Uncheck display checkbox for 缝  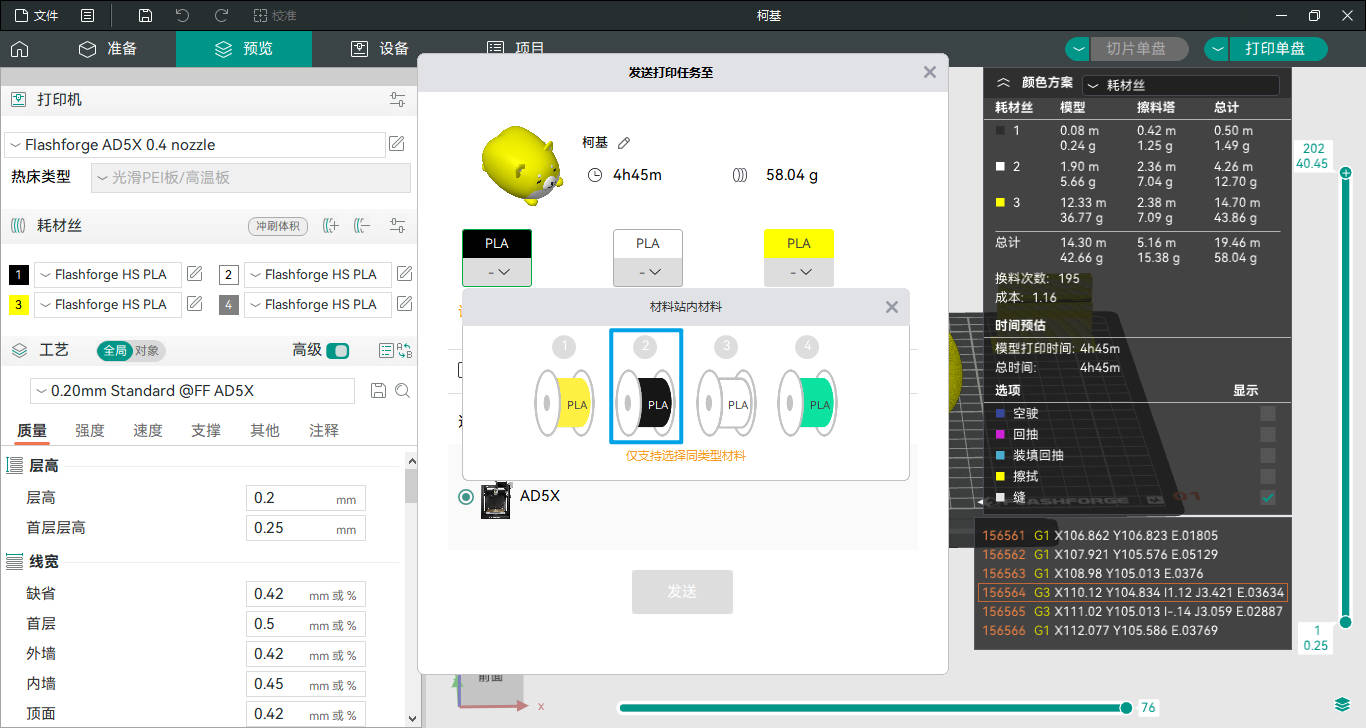[1268, 497]
